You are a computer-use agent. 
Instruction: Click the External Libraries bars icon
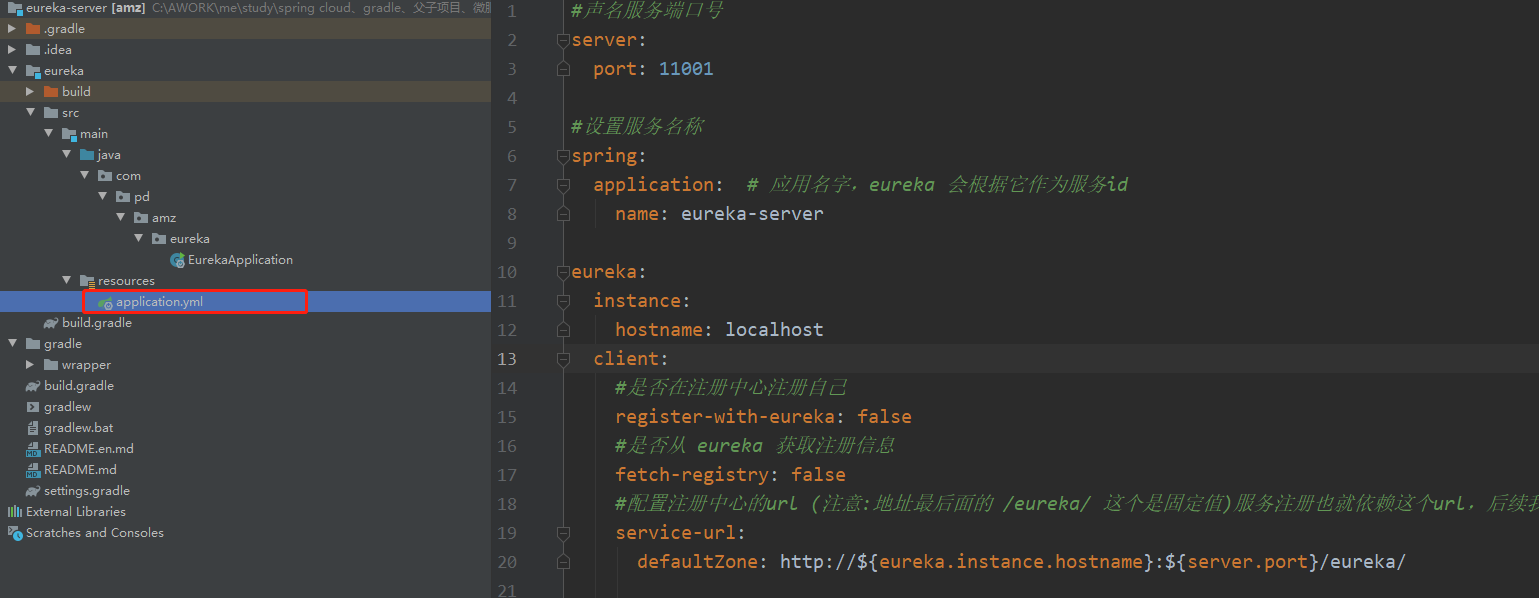pyautogui.click(x=15, y=512)
